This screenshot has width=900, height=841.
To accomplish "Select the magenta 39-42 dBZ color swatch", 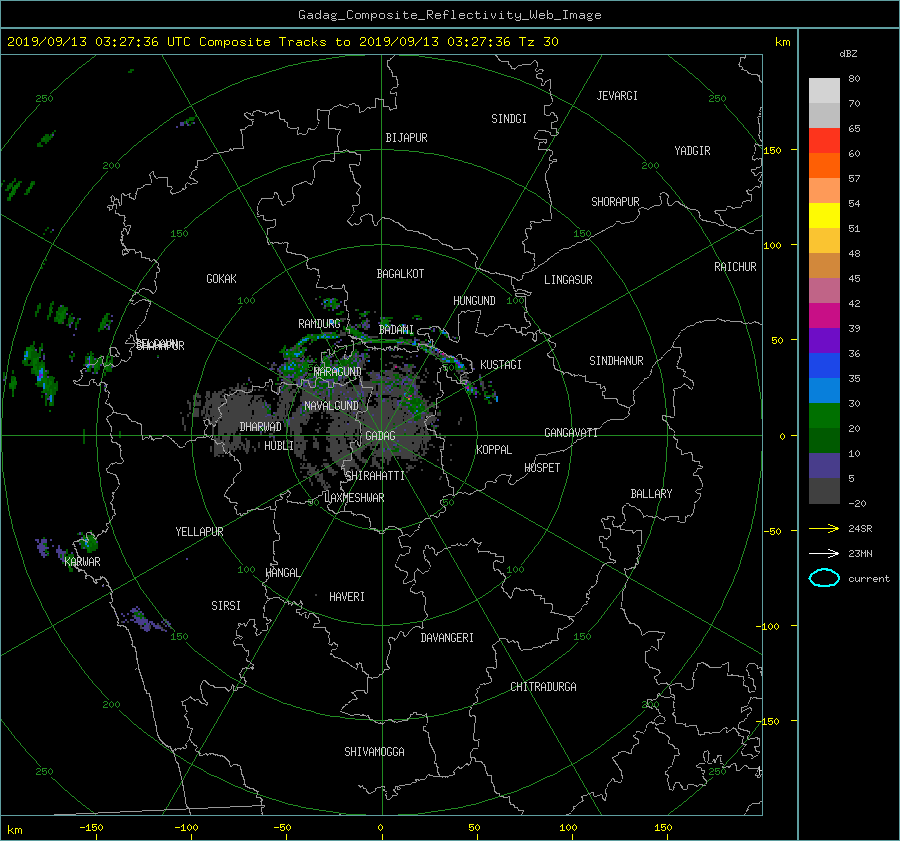I will [824, 316].
